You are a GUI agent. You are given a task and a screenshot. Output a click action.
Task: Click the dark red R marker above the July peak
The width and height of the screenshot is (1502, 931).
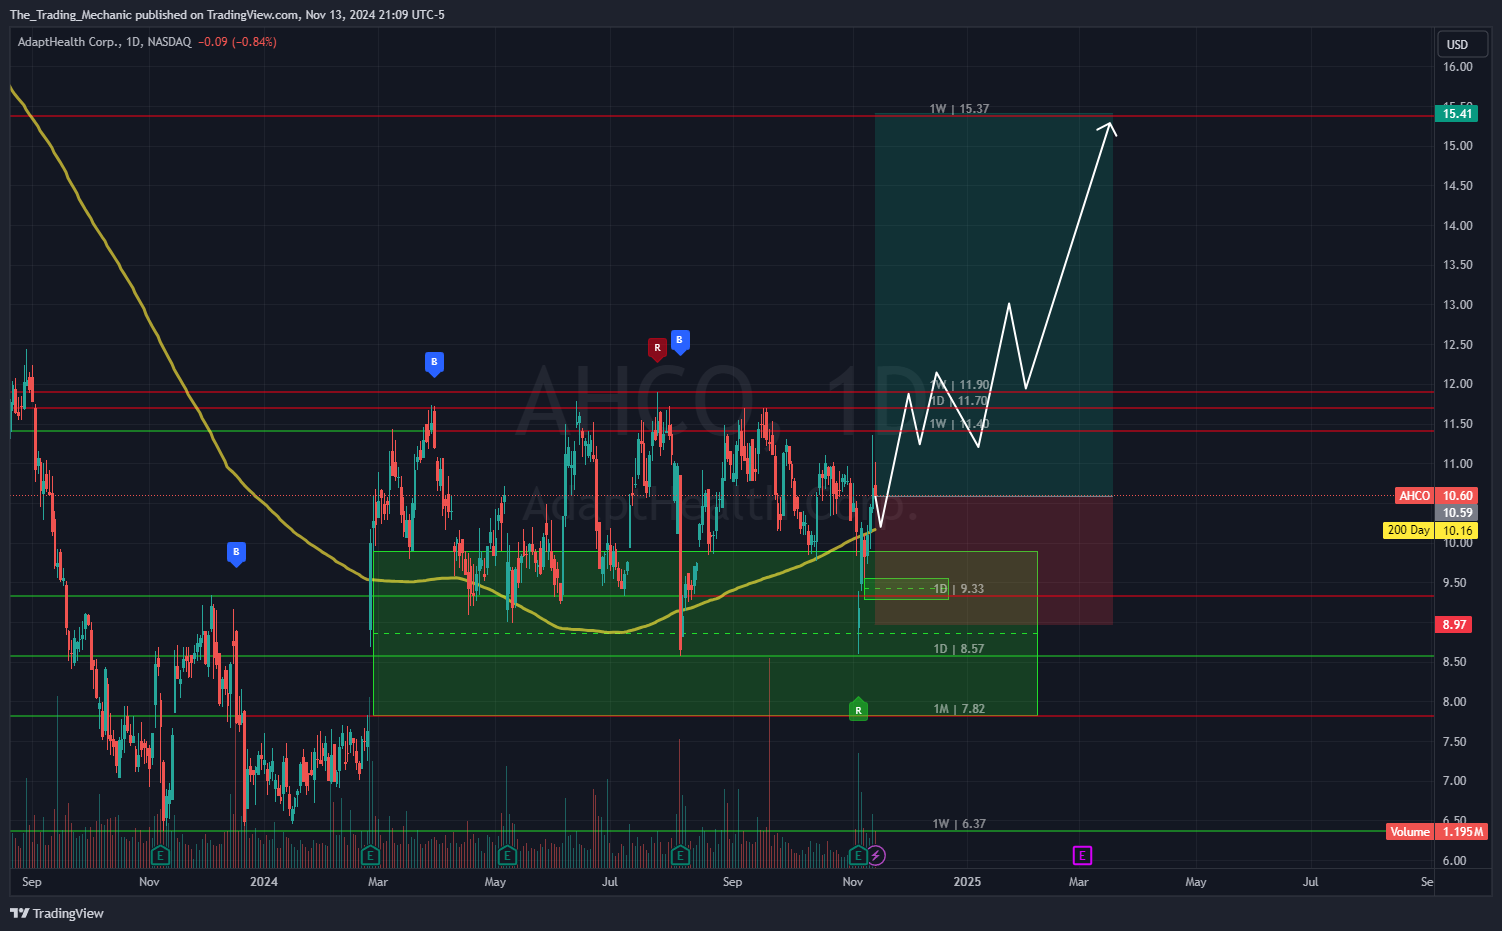click(x=657, y=349)
